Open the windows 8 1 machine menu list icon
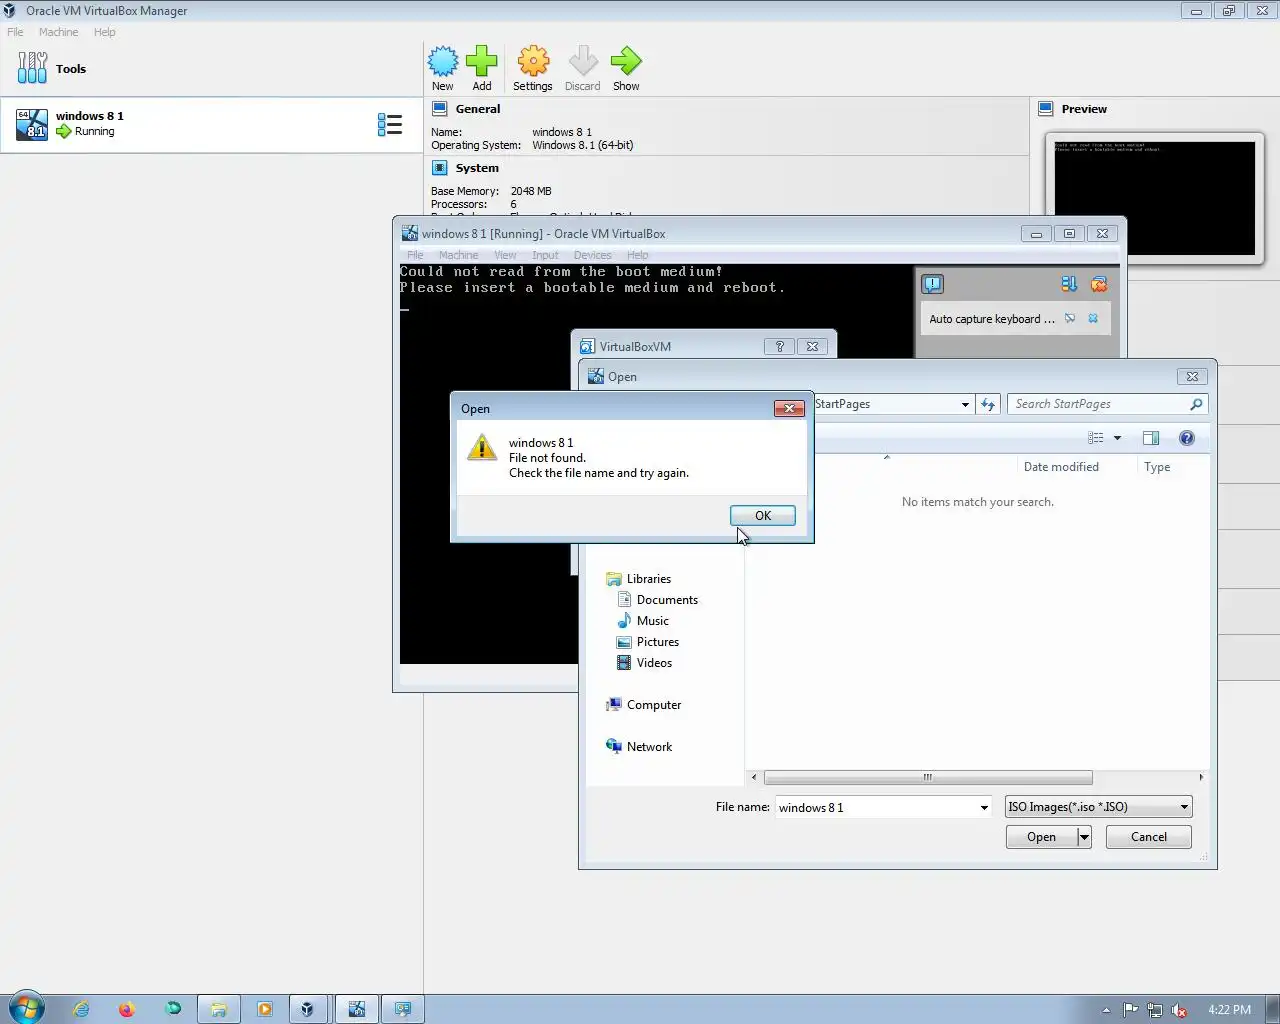The image size is (1280, 1024). click(390, 124)
